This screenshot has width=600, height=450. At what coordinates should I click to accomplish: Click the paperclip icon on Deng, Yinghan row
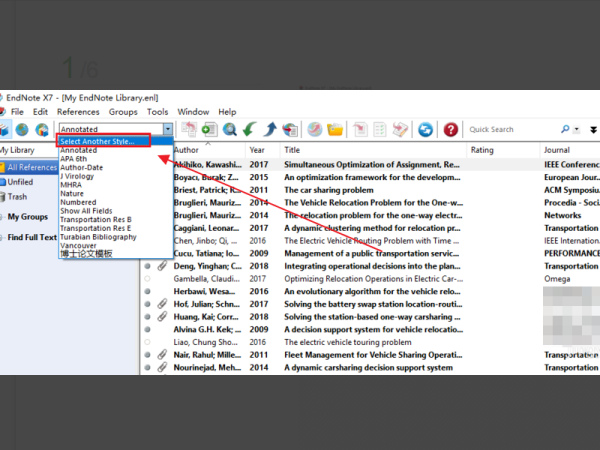click(x=162, y=267)
